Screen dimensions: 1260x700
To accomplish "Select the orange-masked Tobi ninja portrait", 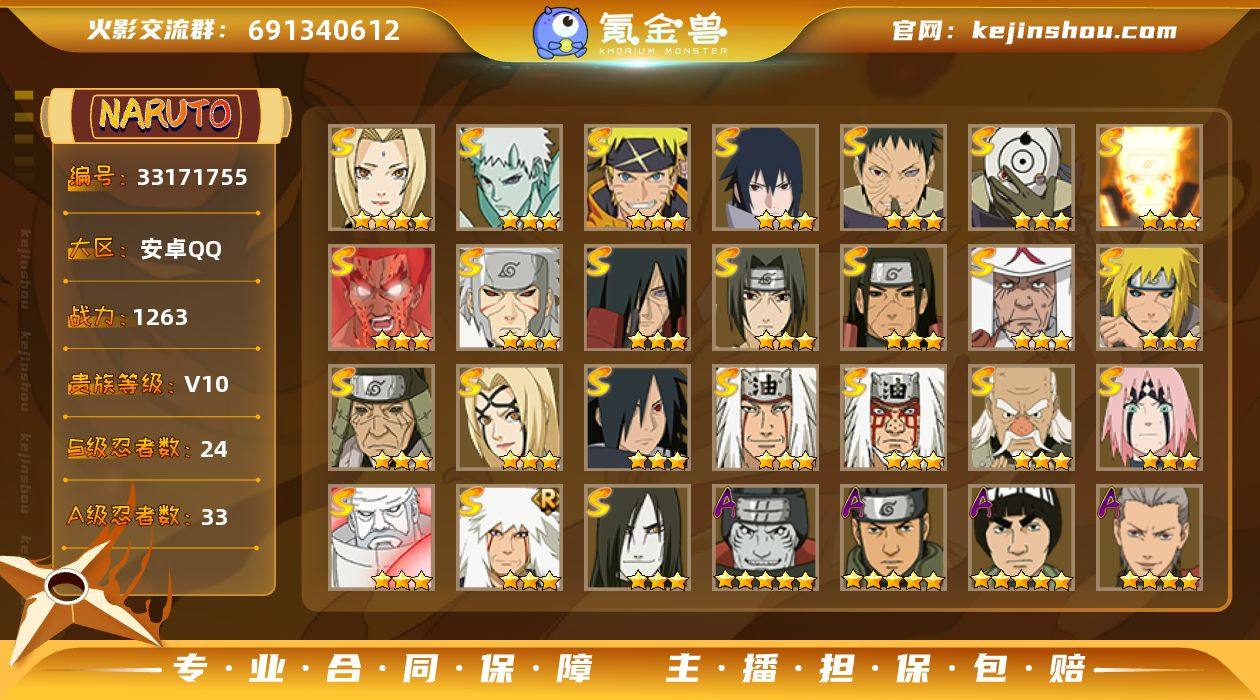I will pos(1021,178).
